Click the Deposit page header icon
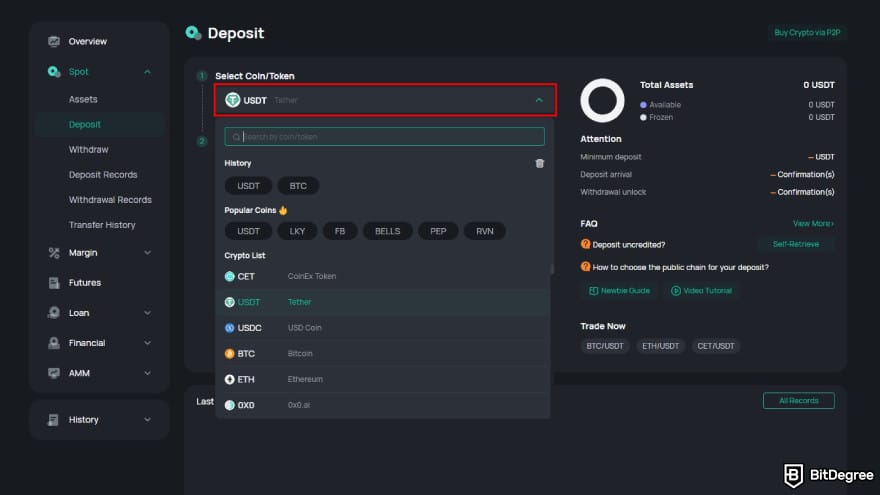 tap(194, 33)
